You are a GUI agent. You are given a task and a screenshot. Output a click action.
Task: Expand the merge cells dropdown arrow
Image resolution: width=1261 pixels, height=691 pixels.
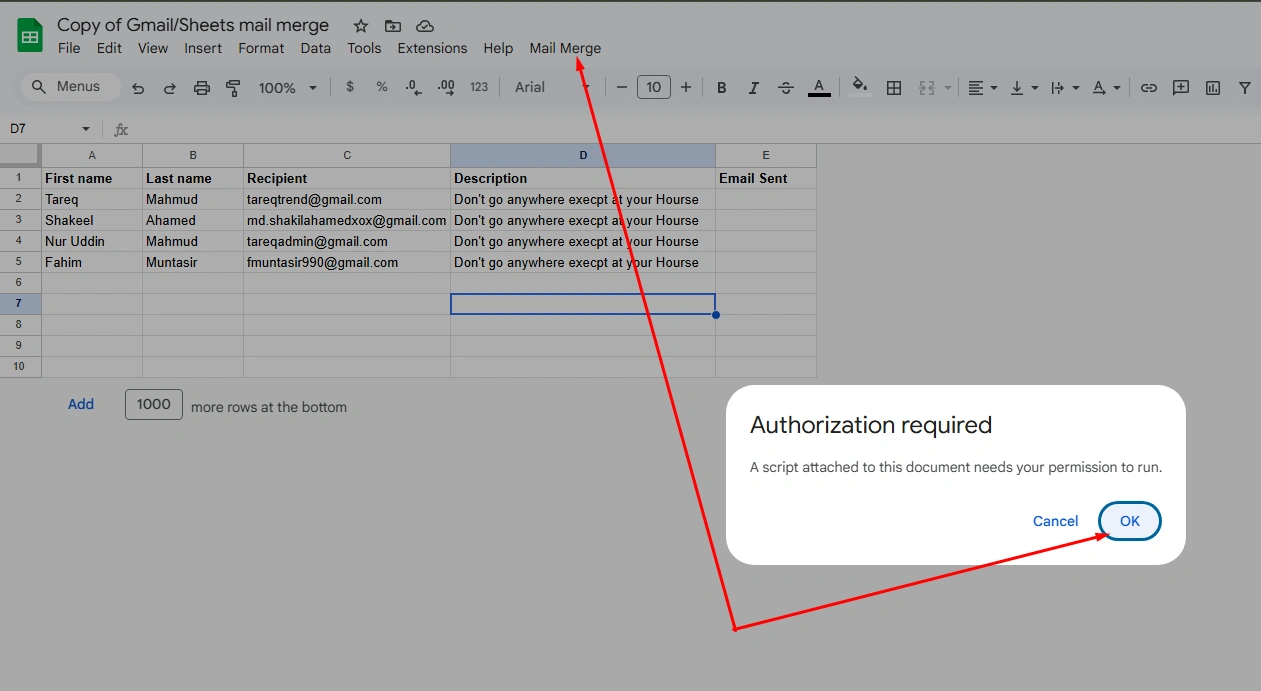[948, 88]
